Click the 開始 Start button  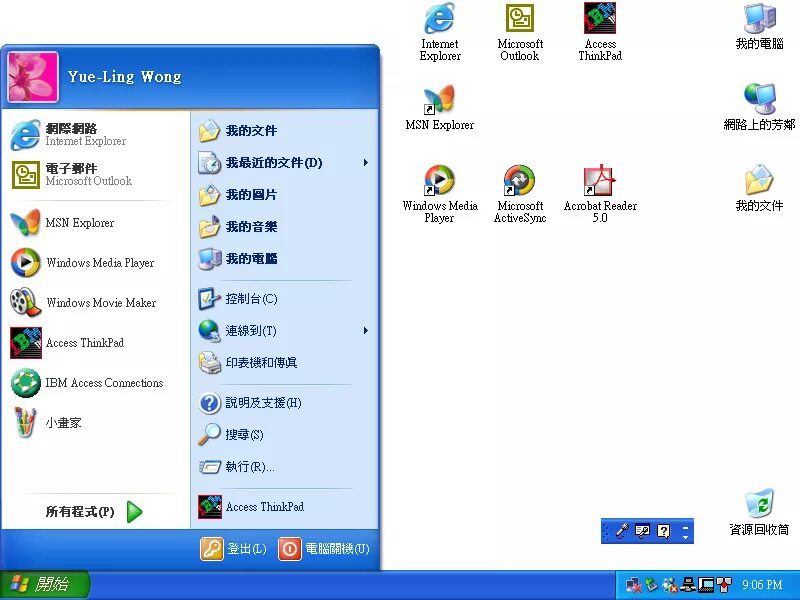[45, 584]
